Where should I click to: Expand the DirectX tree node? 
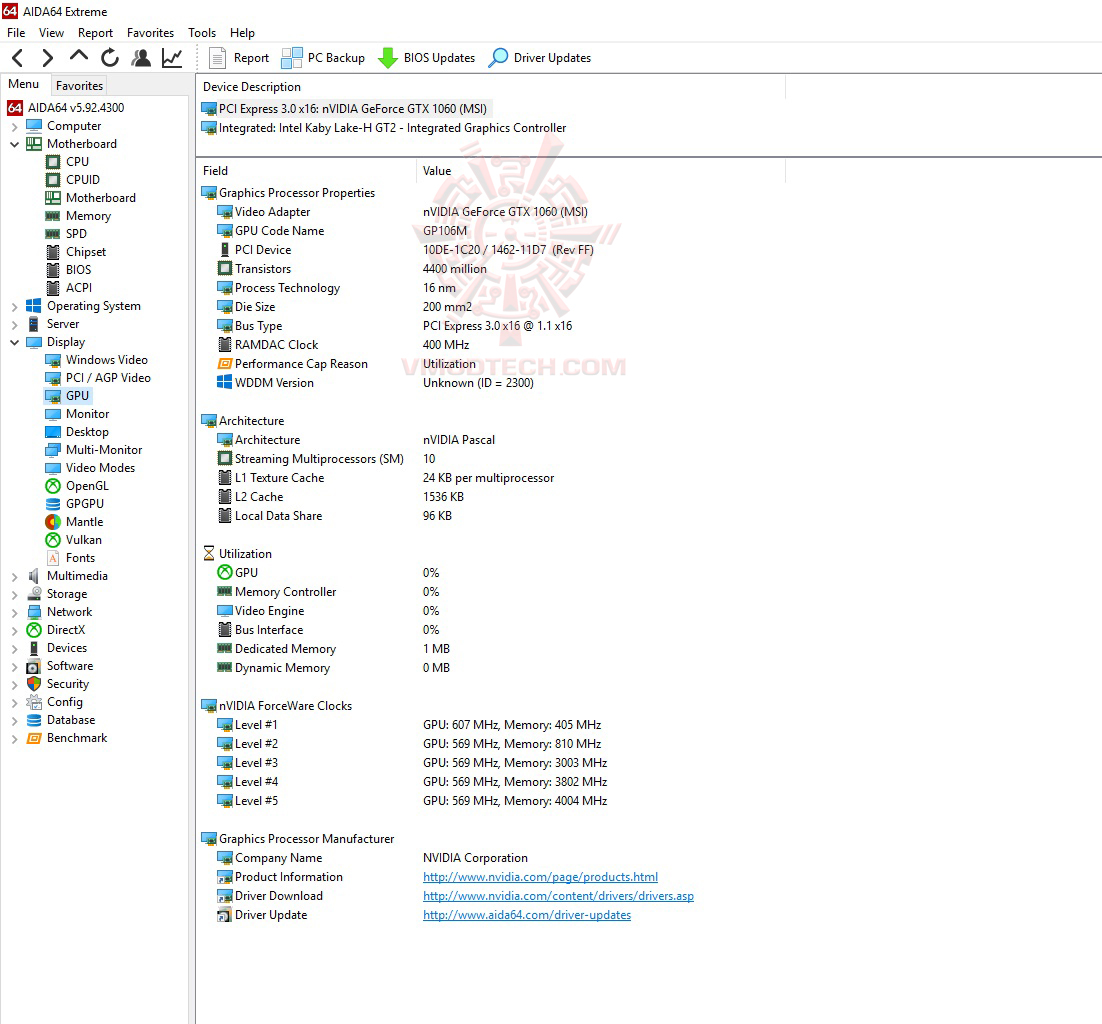click(15, 630)
